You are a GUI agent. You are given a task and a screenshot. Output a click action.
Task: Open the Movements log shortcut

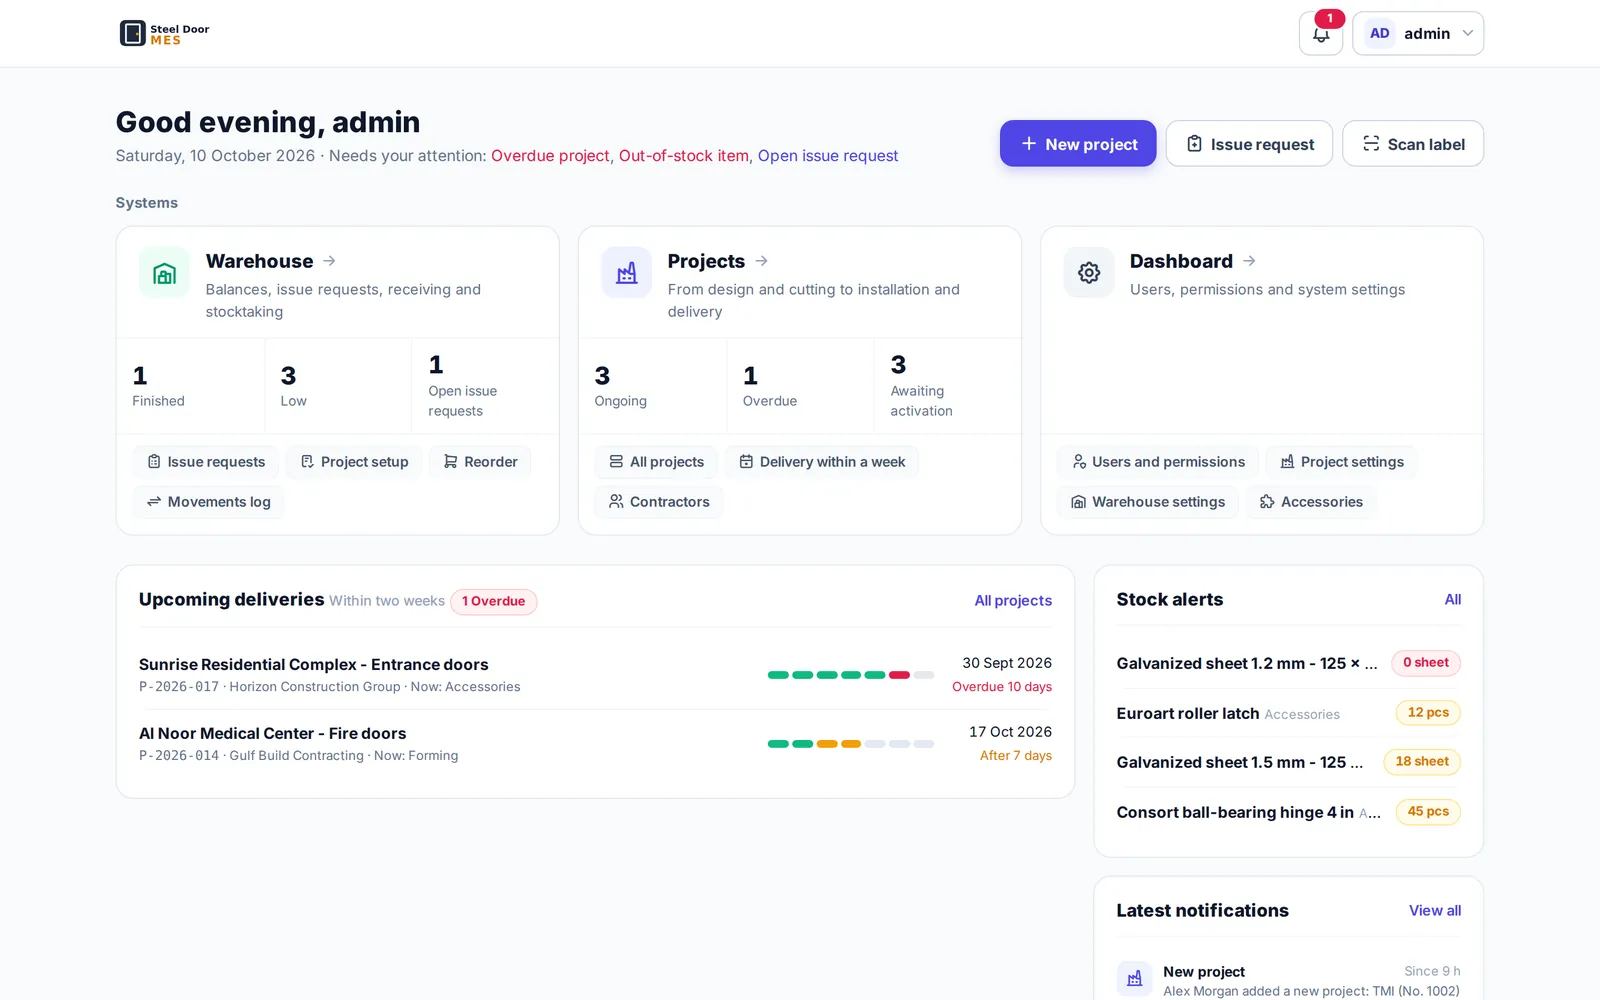pos(209,502)
